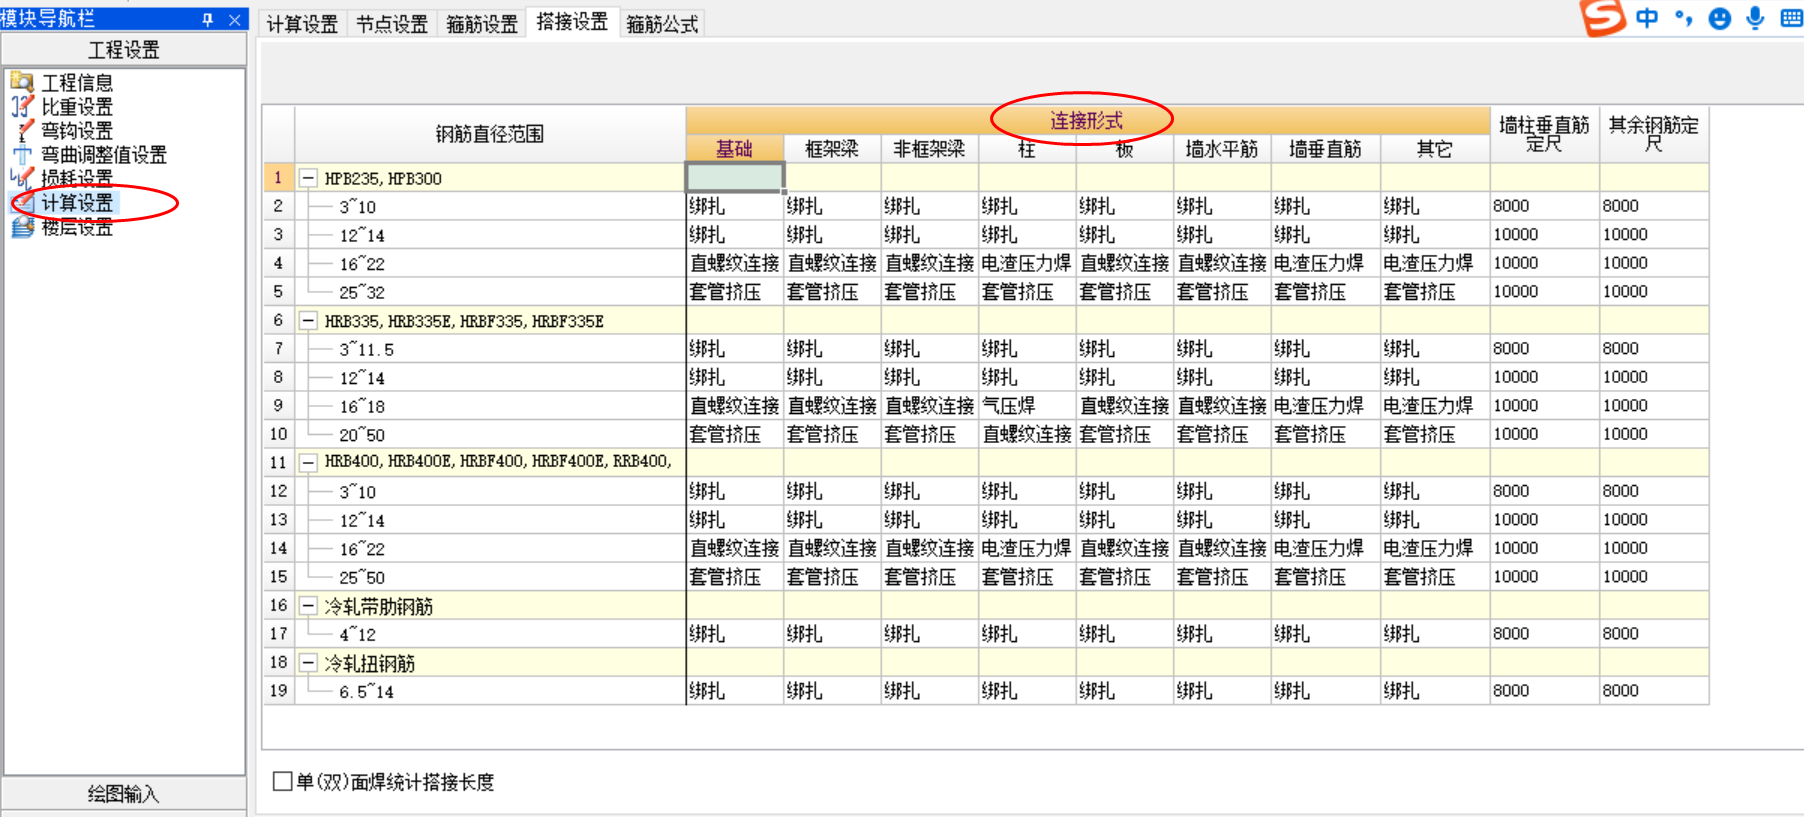Screen dimensions: 1804x817
Task: Click the 基础 column header
Action: 734,149
